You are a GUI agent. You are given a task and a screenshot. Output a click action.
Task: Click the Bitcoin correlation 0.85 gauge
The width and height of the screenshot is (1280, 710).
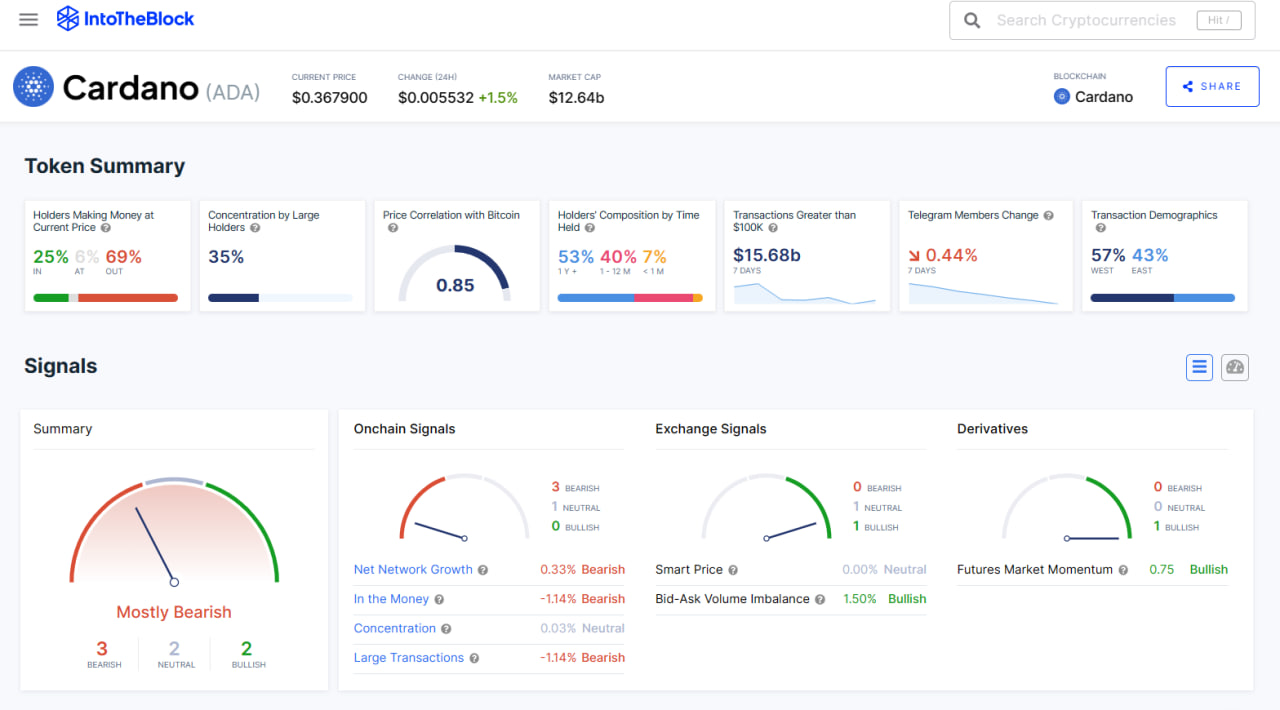click(x=455, y=272)
